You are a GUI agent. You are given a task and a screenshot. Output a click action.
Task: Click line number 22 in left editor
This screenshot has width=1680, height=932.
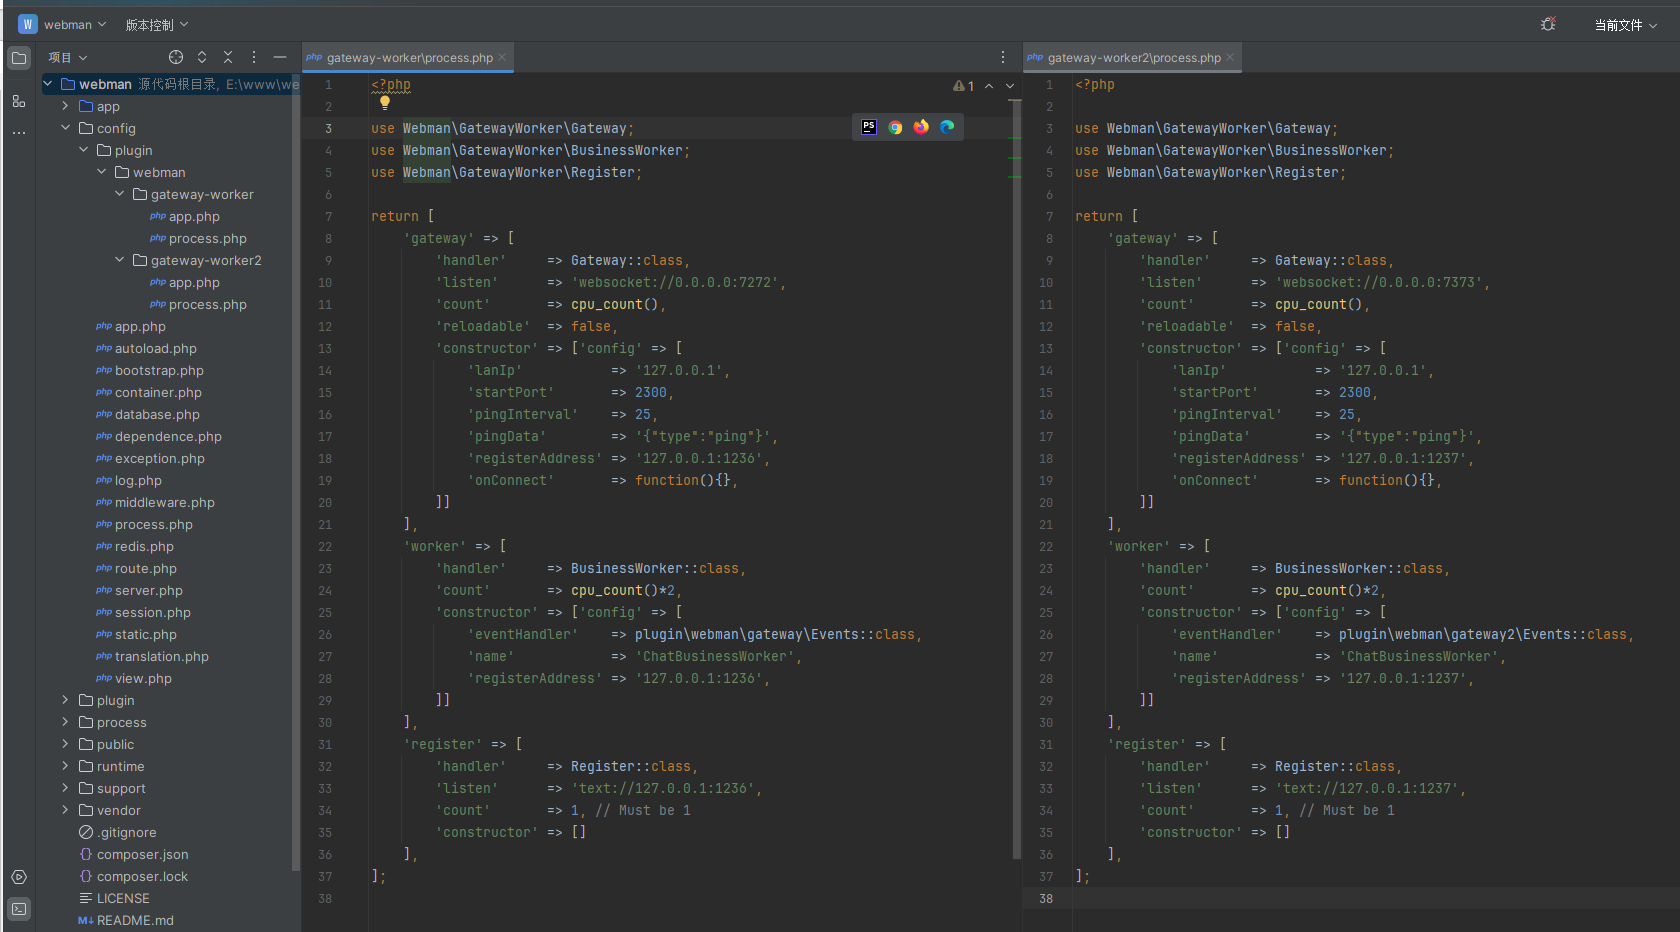tap(325, 546)
